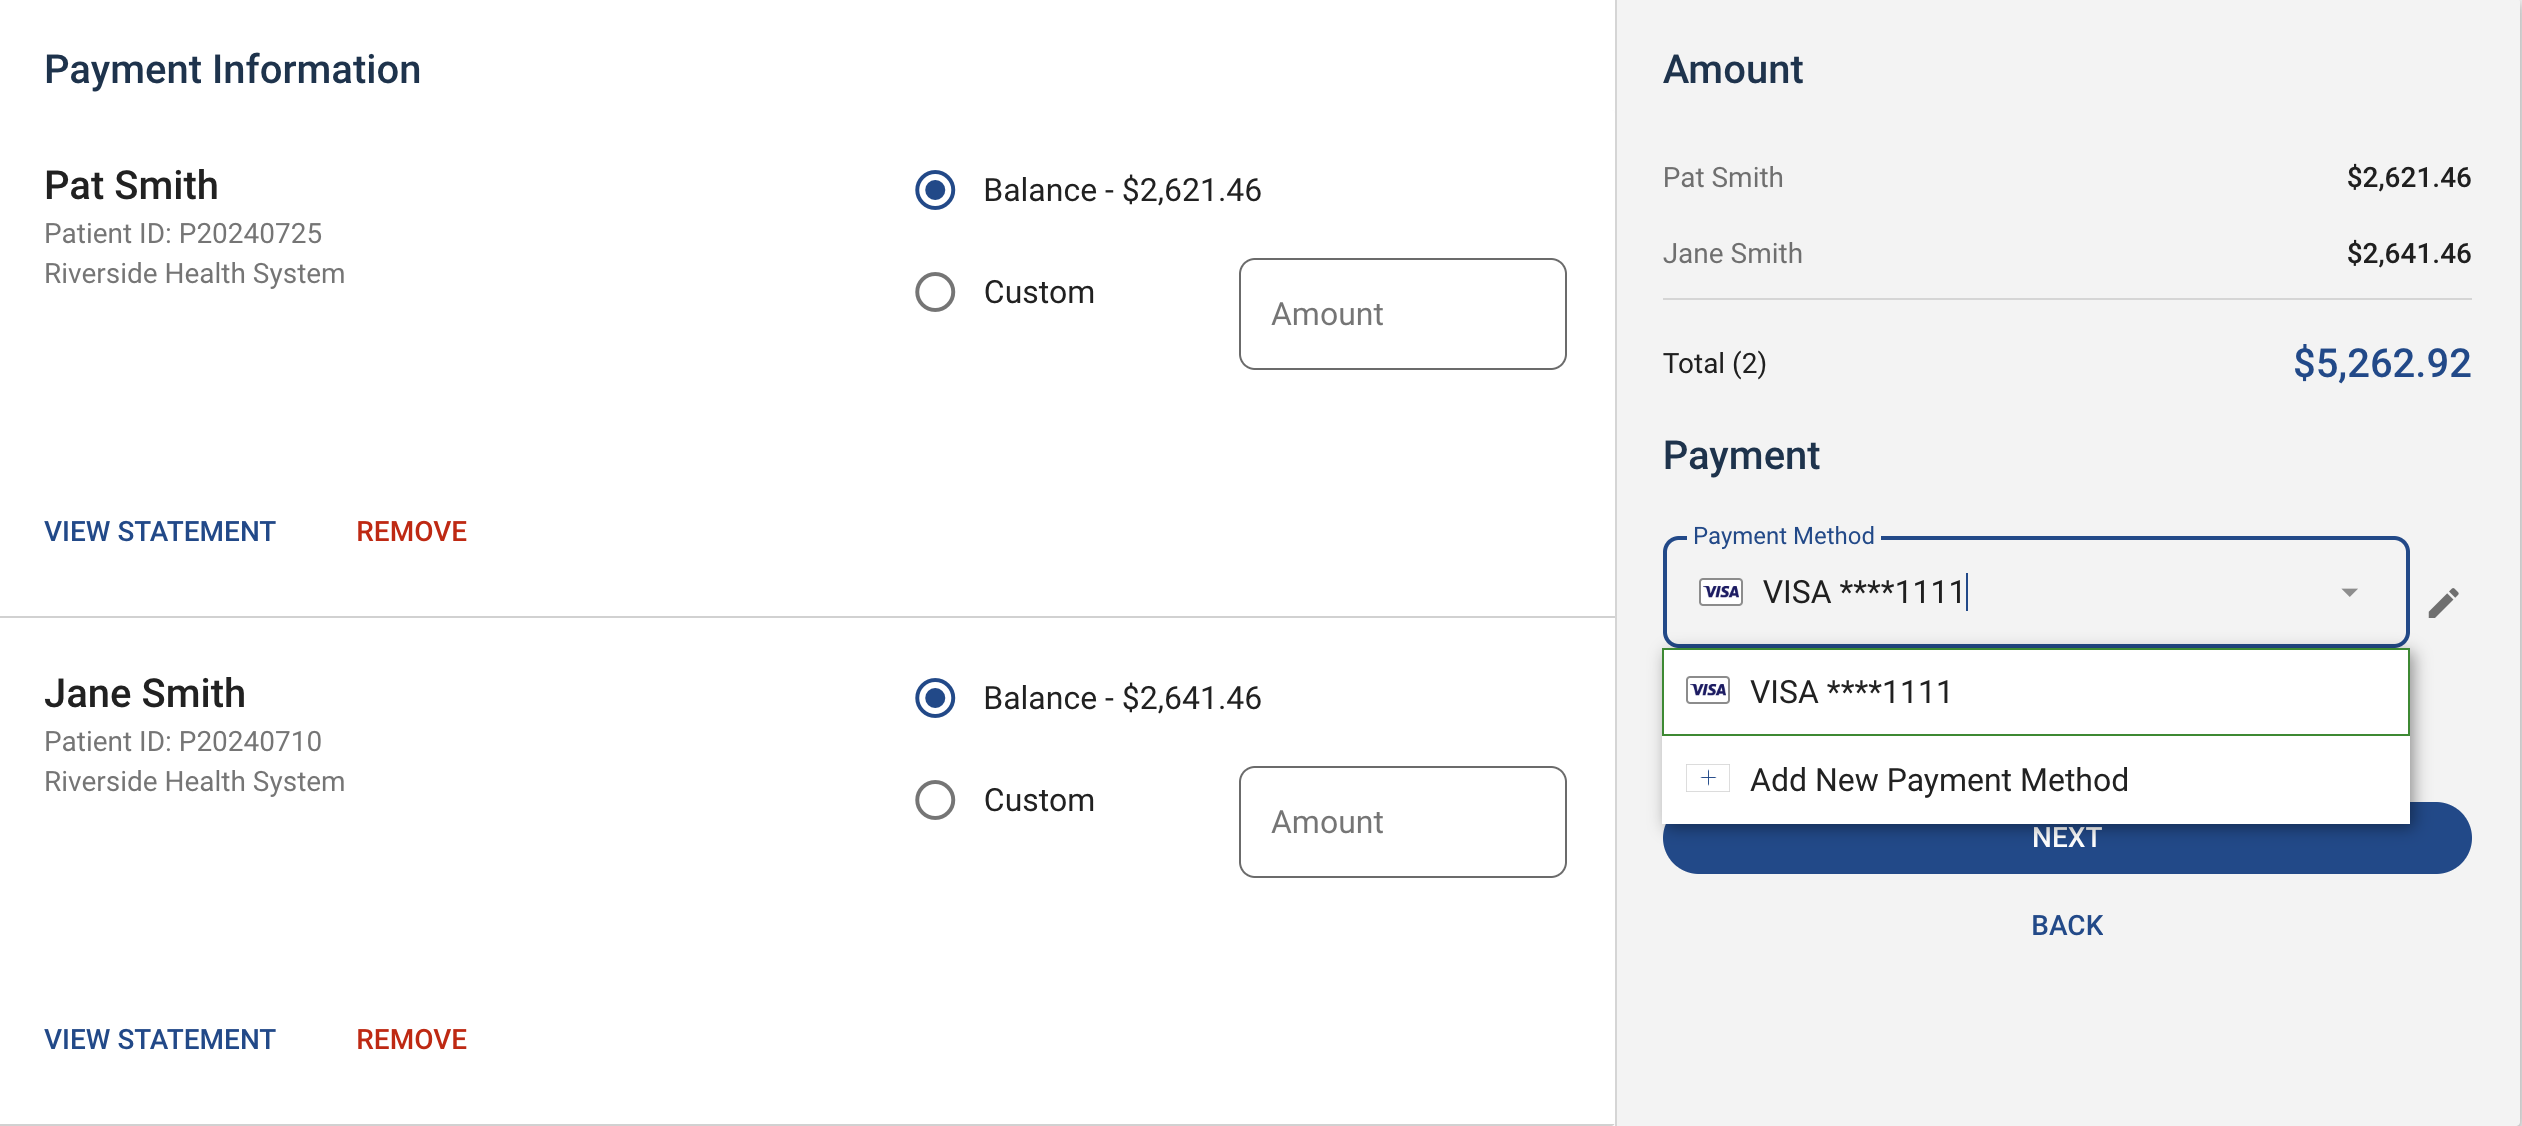Click REMOVE under Pat Smith
This screenshot has width=2522, height=1126.
[x=411, y=531]
